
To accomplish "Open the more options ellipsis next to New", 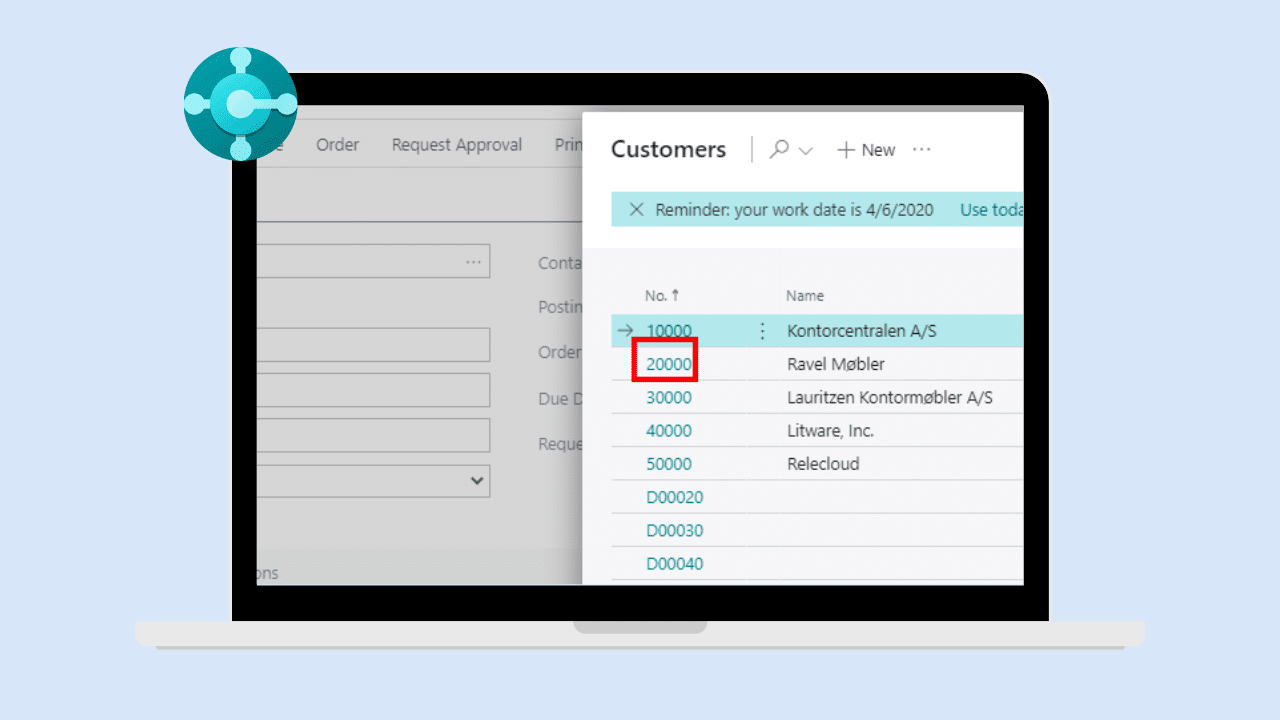I will pos(922,149).
